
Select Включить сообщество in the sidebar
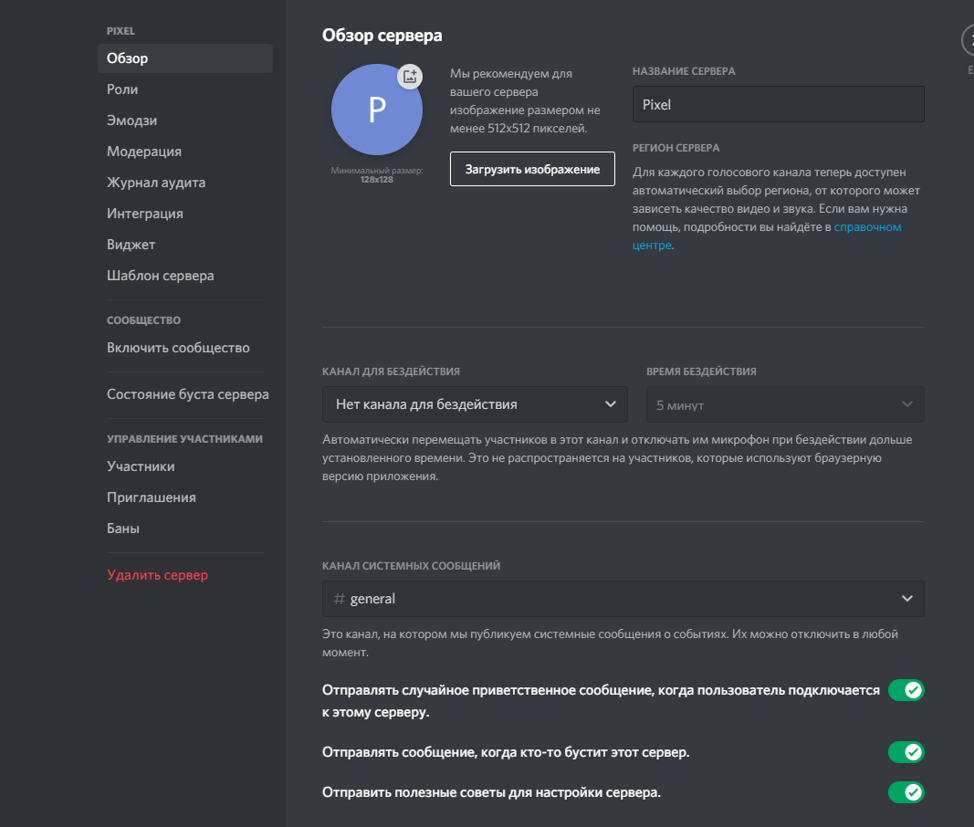178,348
